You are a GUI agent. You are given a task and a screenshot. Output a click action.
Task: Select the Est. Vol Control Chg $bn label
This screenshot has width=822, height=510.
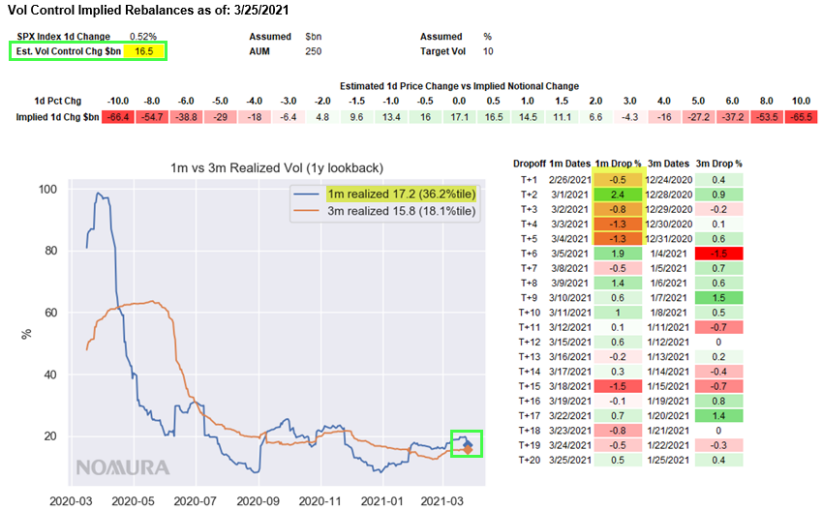(68, 49)
